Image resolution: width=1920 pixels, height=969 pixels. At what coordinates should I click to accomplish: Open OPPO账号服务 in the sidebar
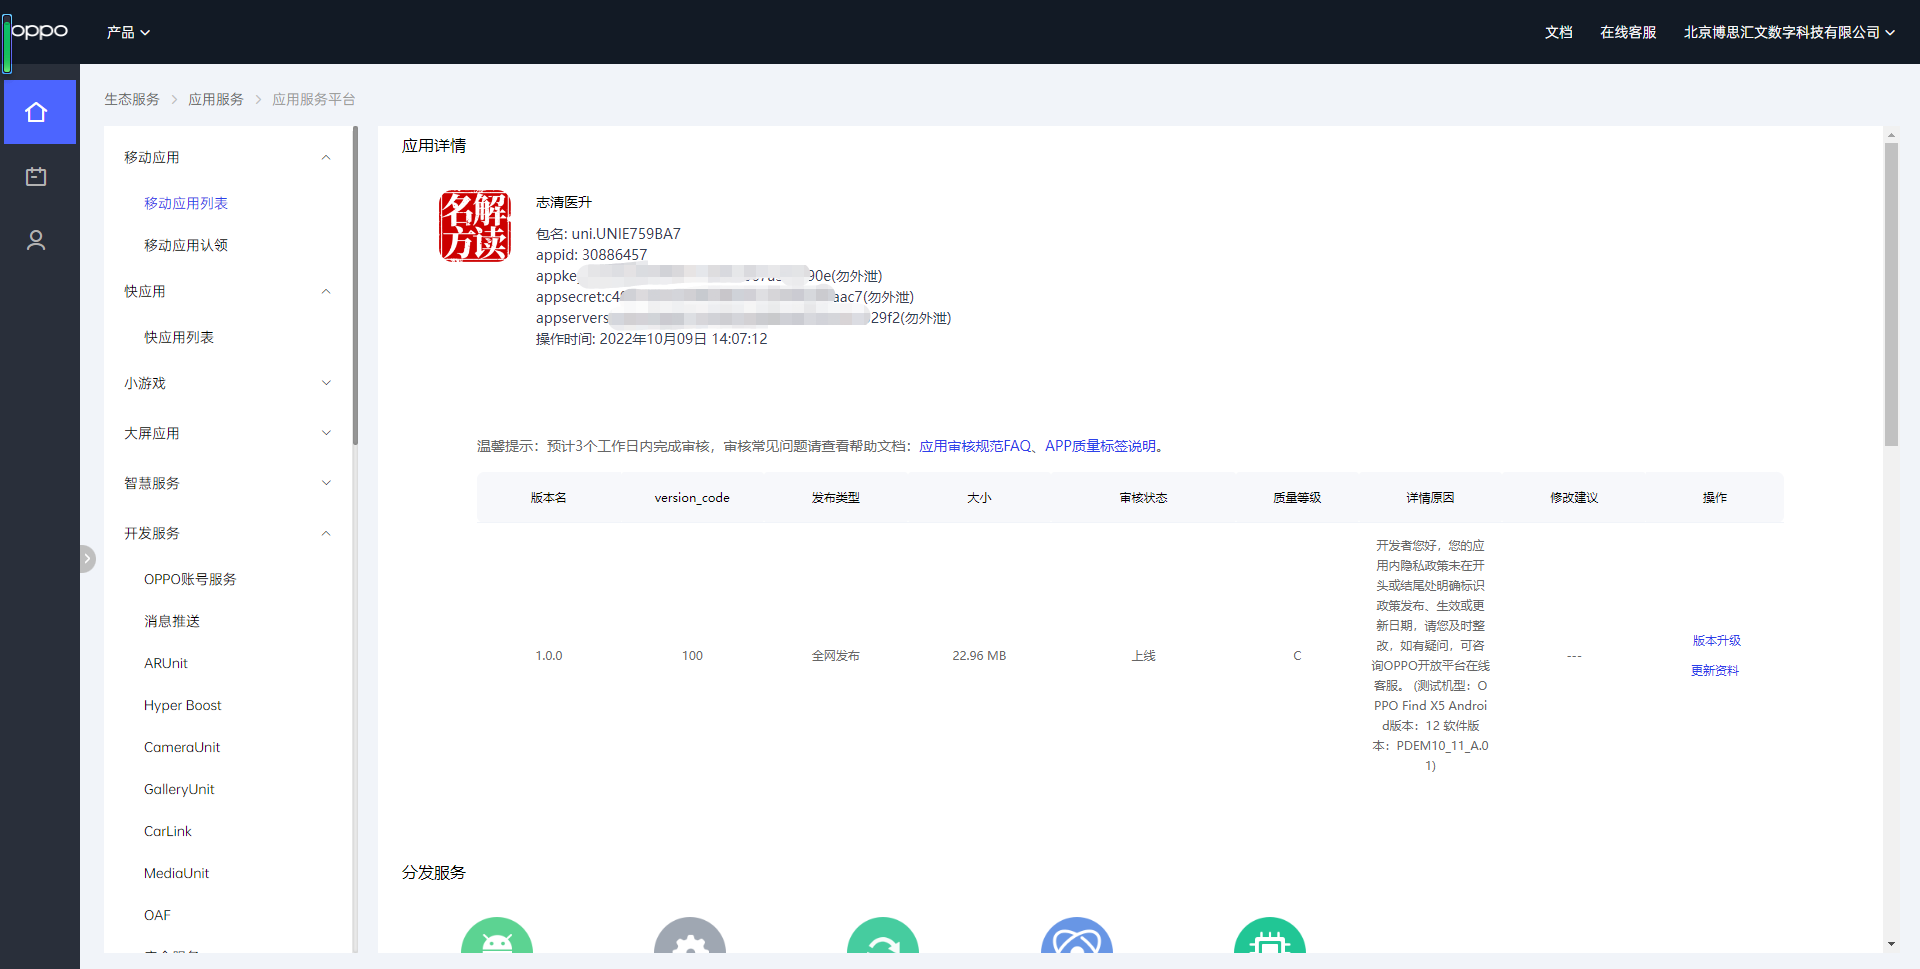pyautogui.click(x=190, y=579)
